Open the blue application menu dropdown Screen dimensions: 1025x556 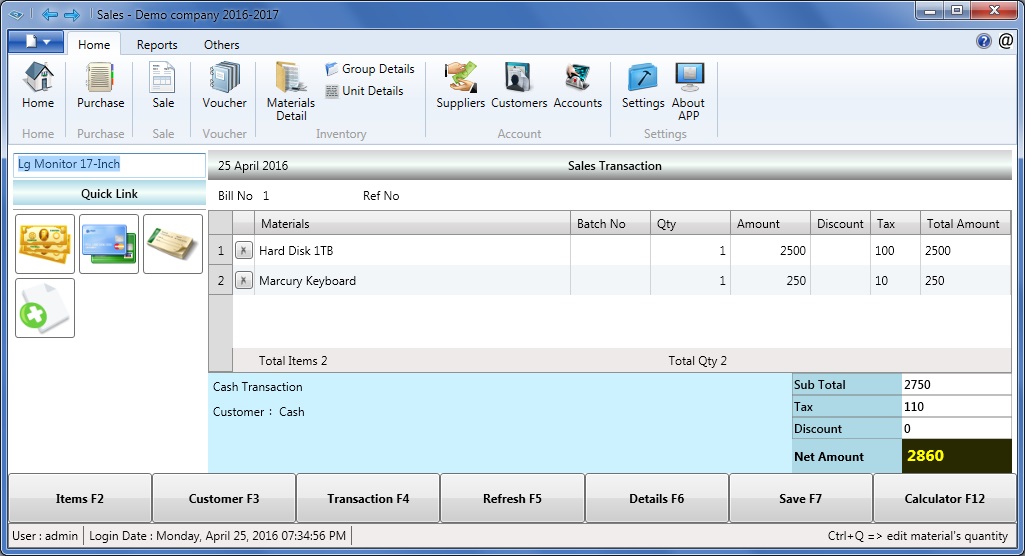pyautogui.click(x=36, y=42)
